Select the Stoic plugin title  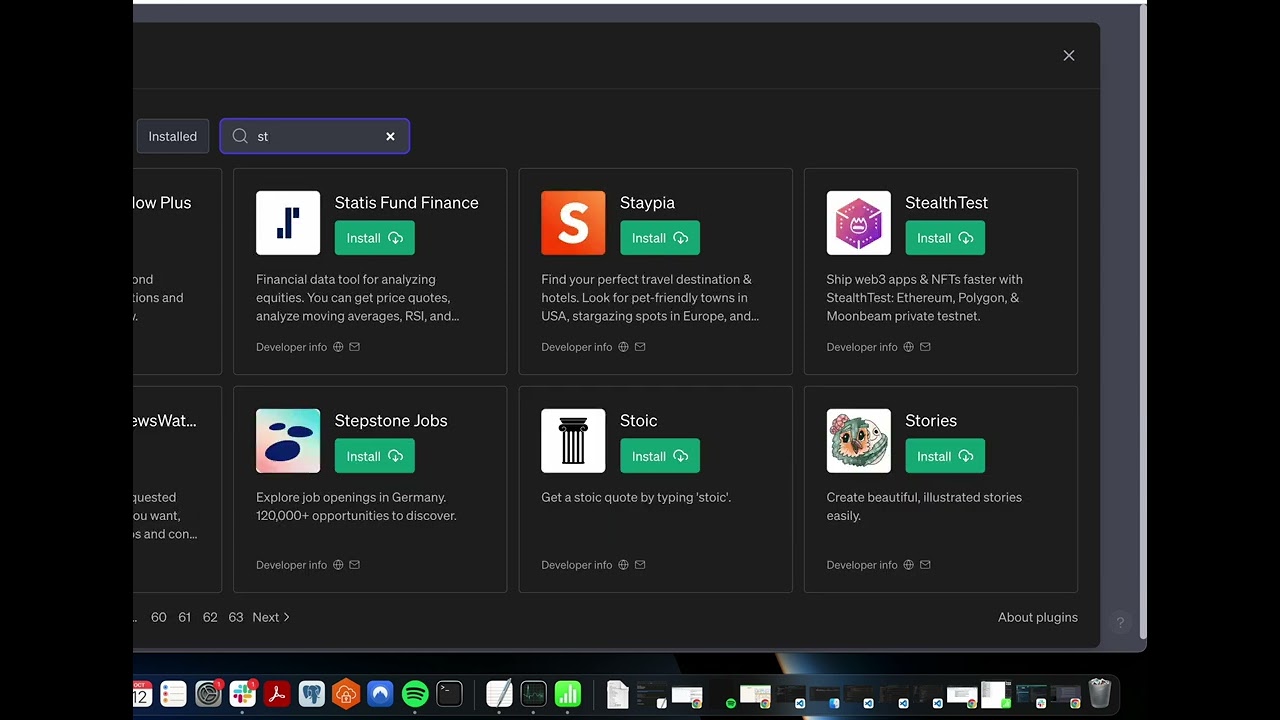coord(639,420)
